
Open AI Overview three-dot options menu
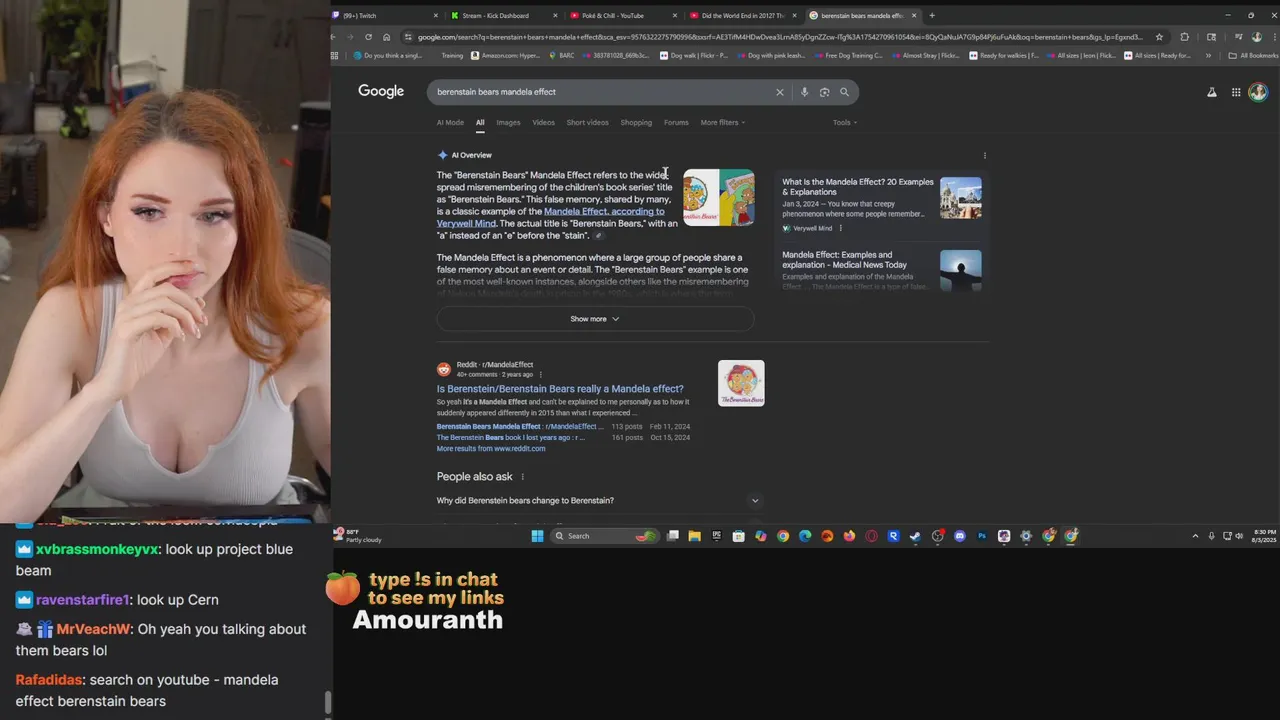coord(984,155)
